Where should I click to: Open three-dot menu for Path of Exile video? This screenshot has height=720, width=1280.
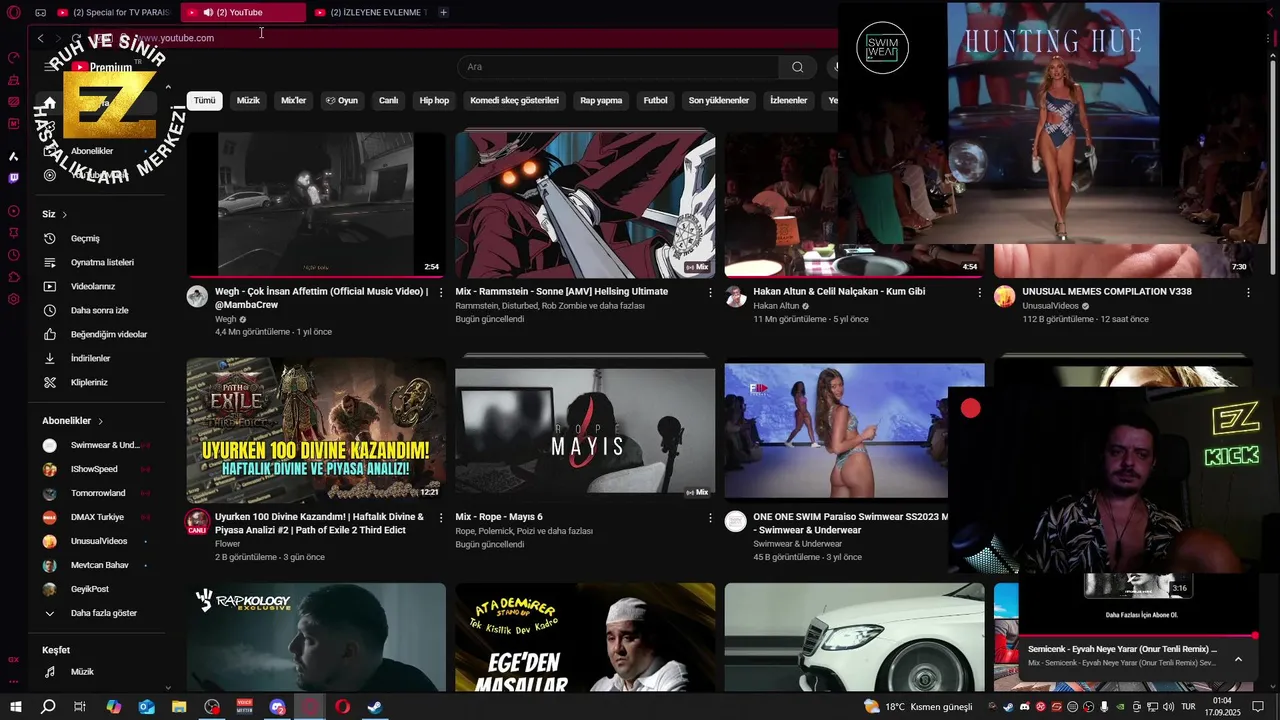tap(441, 517)
